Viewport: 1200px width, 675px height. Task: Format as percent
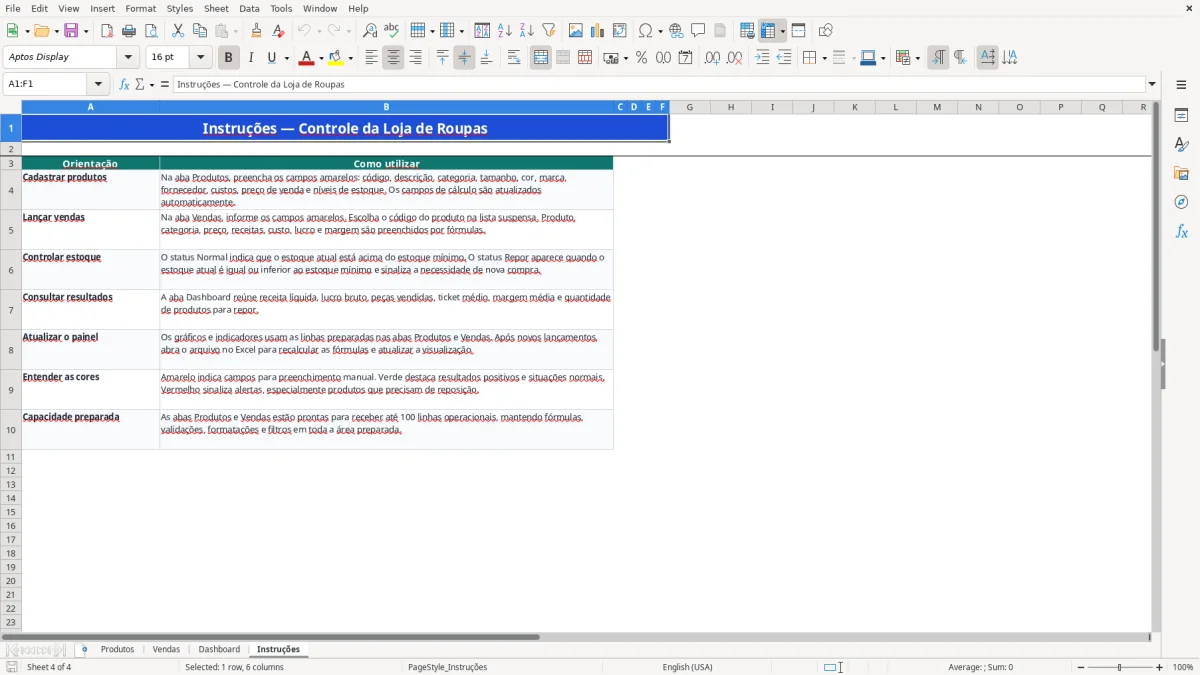pyautogui.click(x=641, y=58)
